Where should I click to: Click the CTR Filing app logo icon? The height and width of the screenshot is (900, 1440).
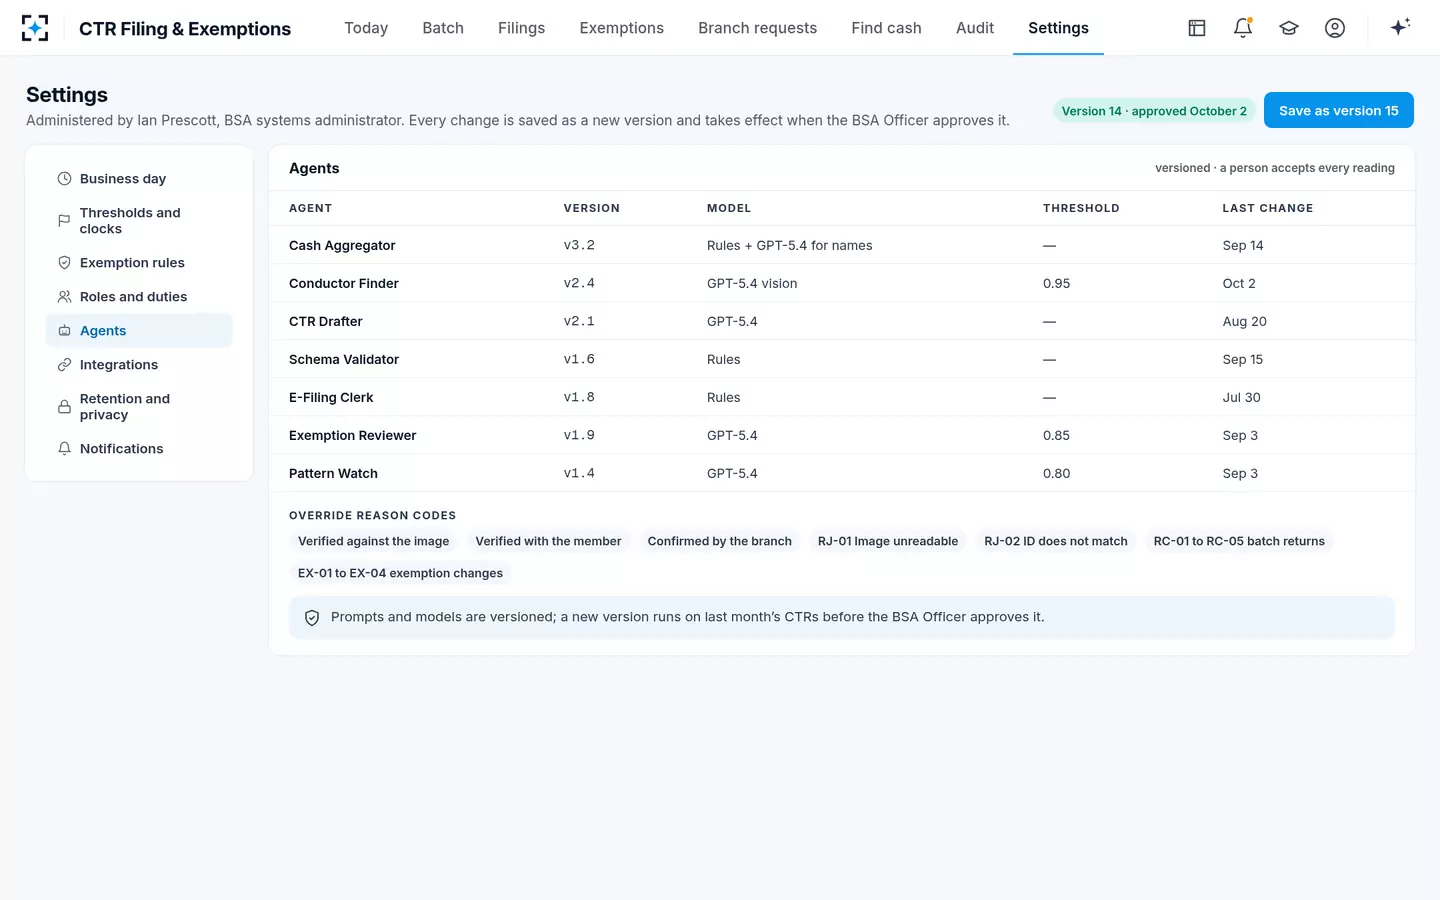(35, 28)
